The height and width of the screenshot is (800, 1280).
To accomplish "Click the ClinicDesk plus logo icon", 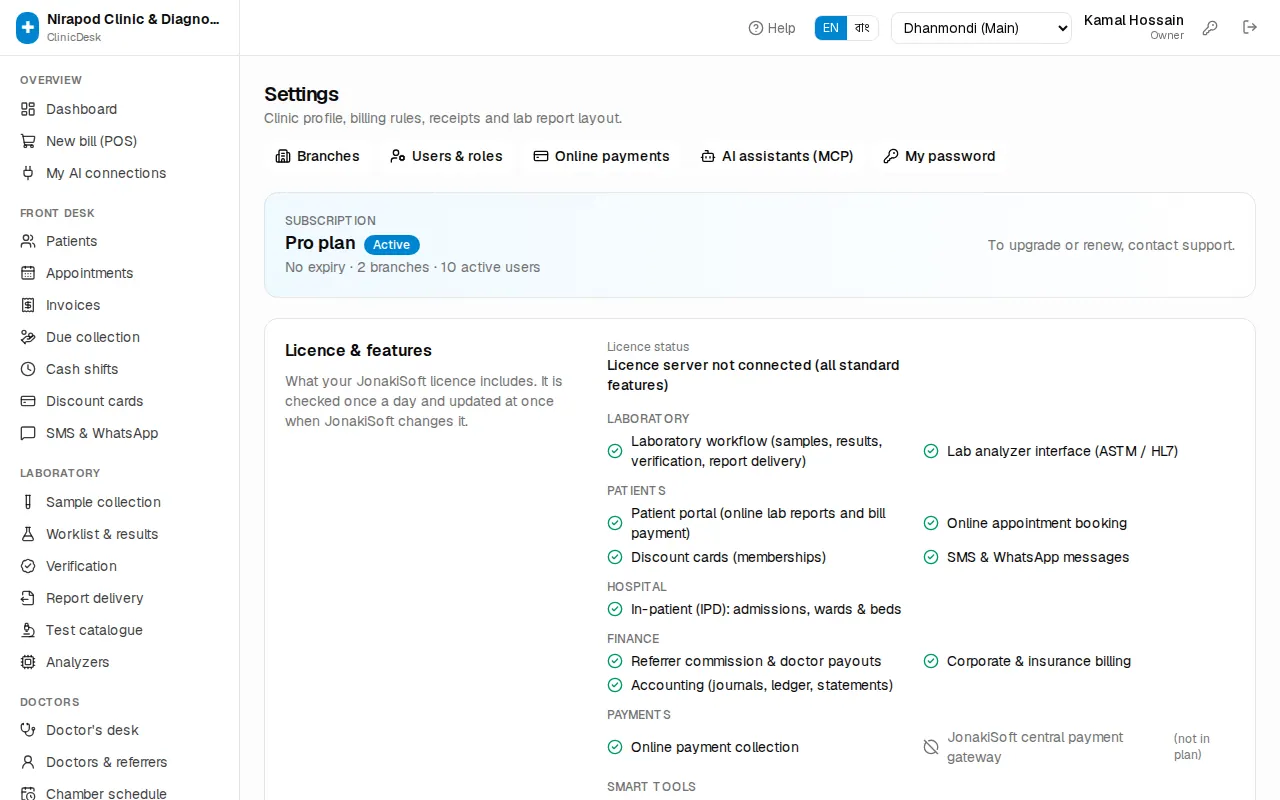I will point(28,28).
